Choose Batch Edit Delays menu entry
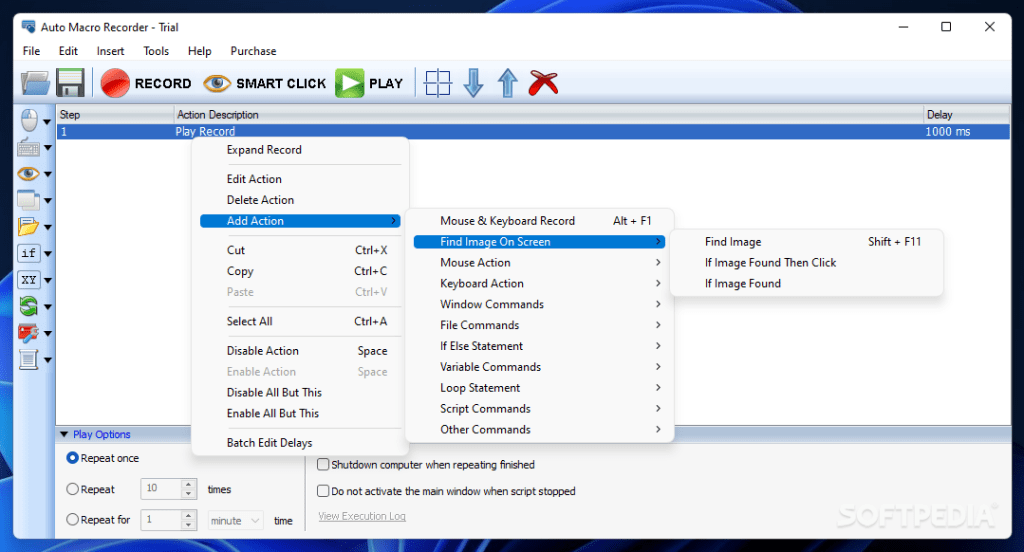 coord(300,443)
